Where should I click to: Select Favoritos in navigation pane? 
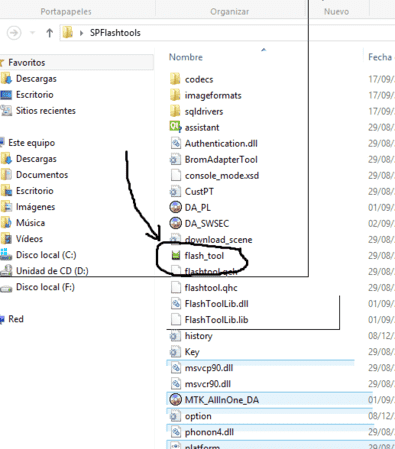tap(27, 62)
